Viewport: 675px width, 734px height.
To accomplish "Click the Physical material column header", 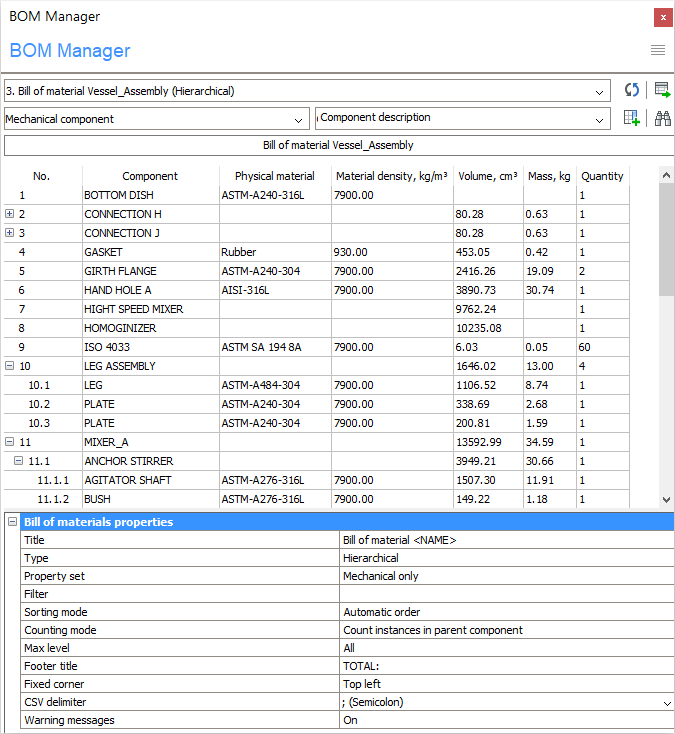I will [x=274, y=176].
